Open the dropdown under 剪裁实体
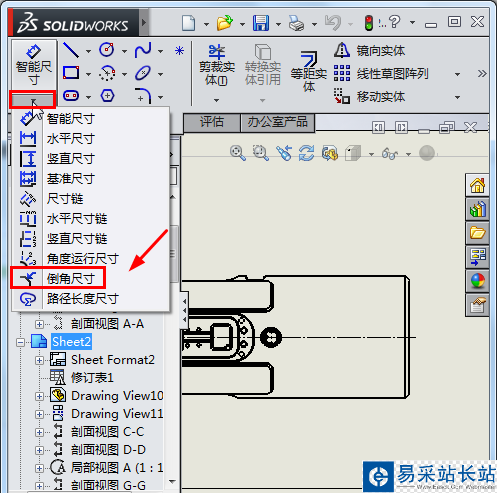The width and height of the screenshot is (497, 493). tap(217, 100)
